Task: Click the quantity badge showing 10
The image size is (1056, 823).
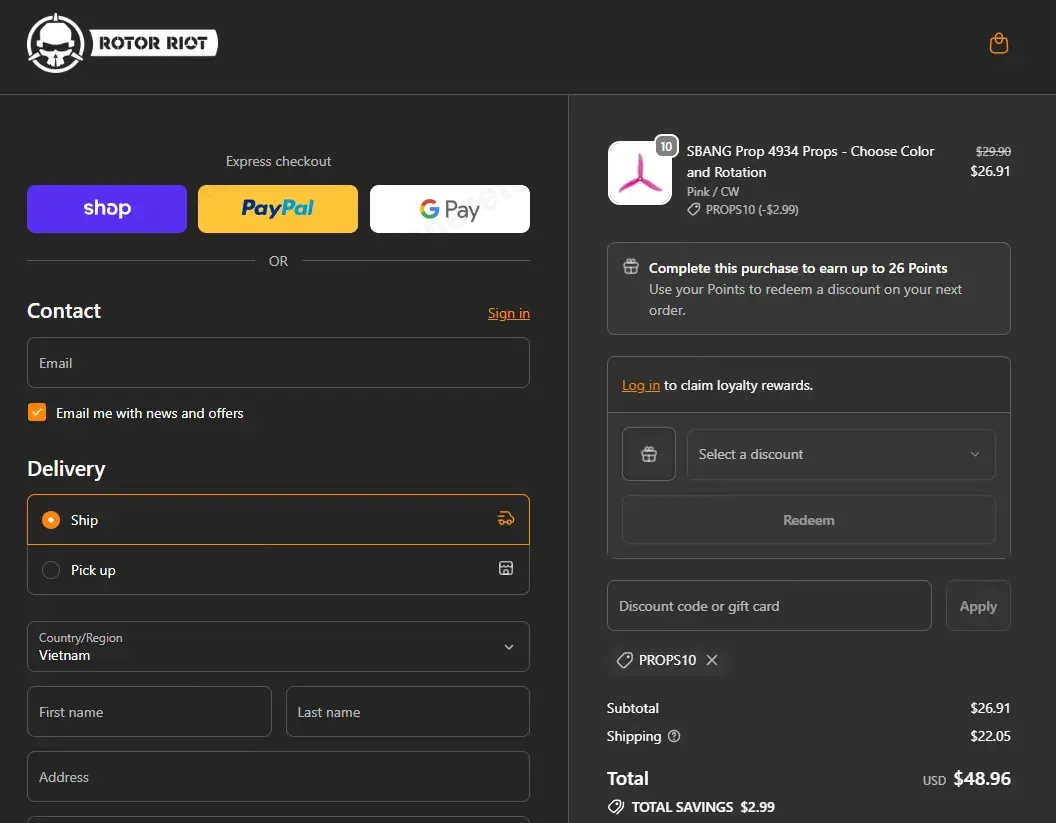Action: (x=666, y=146)
